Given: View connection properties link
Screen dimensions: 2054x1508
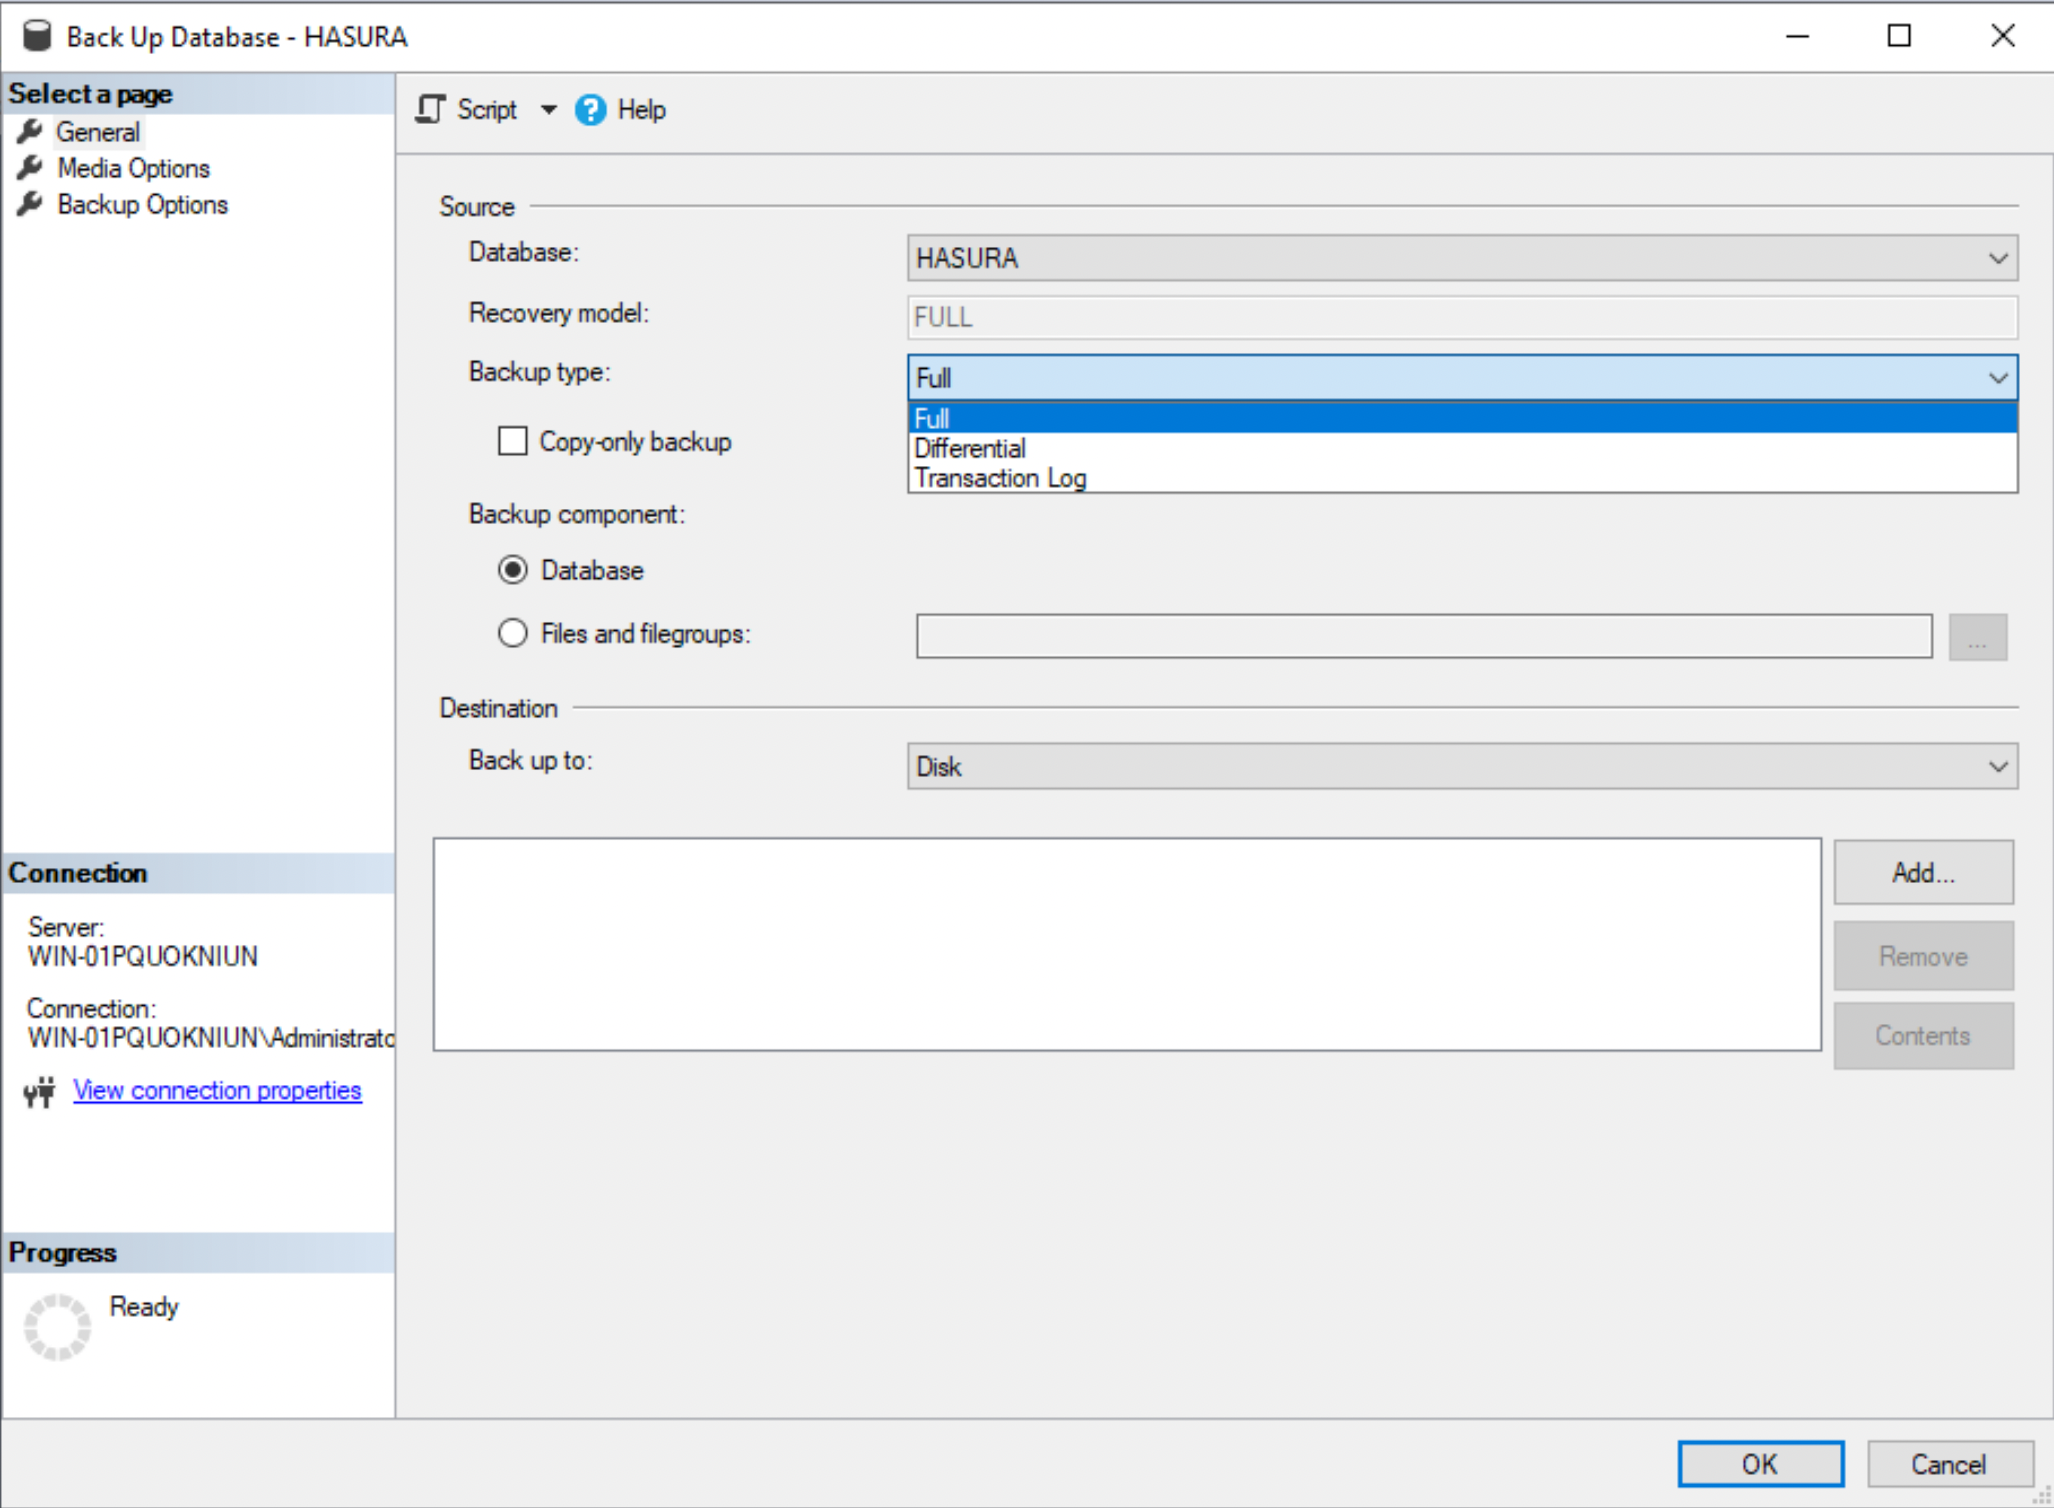Looking at the screenshot, I should 215,1090.
